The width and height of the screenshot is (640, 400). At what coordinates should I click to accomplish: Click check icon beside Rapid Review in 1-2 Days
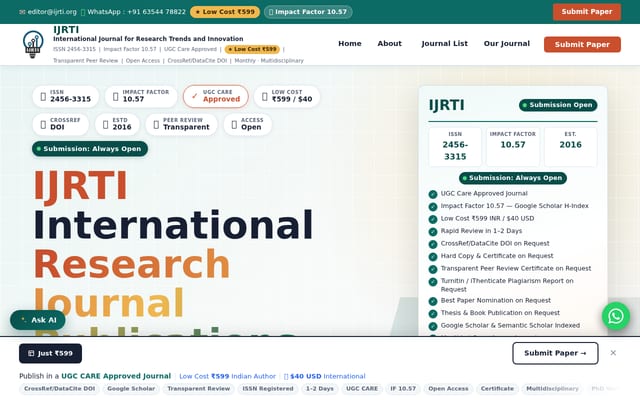tap(433, 232)
